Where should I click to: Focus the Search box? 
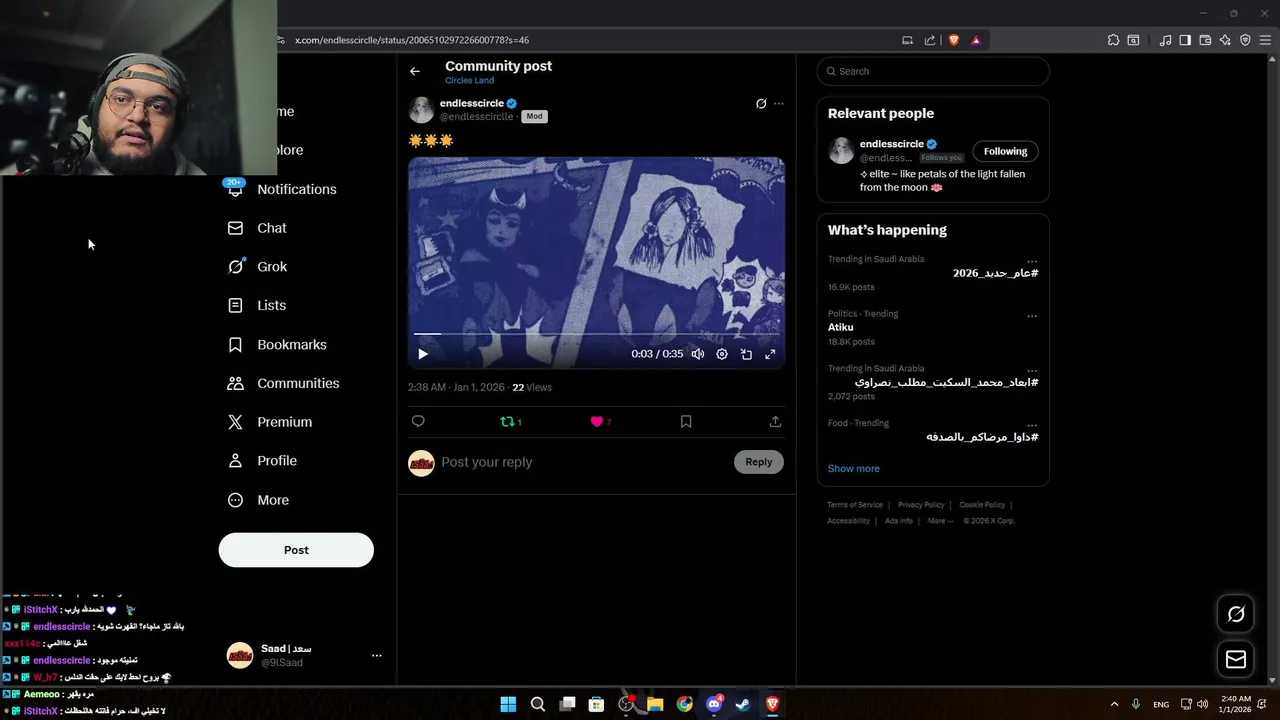pyautogui.click(x=933, y=71)
